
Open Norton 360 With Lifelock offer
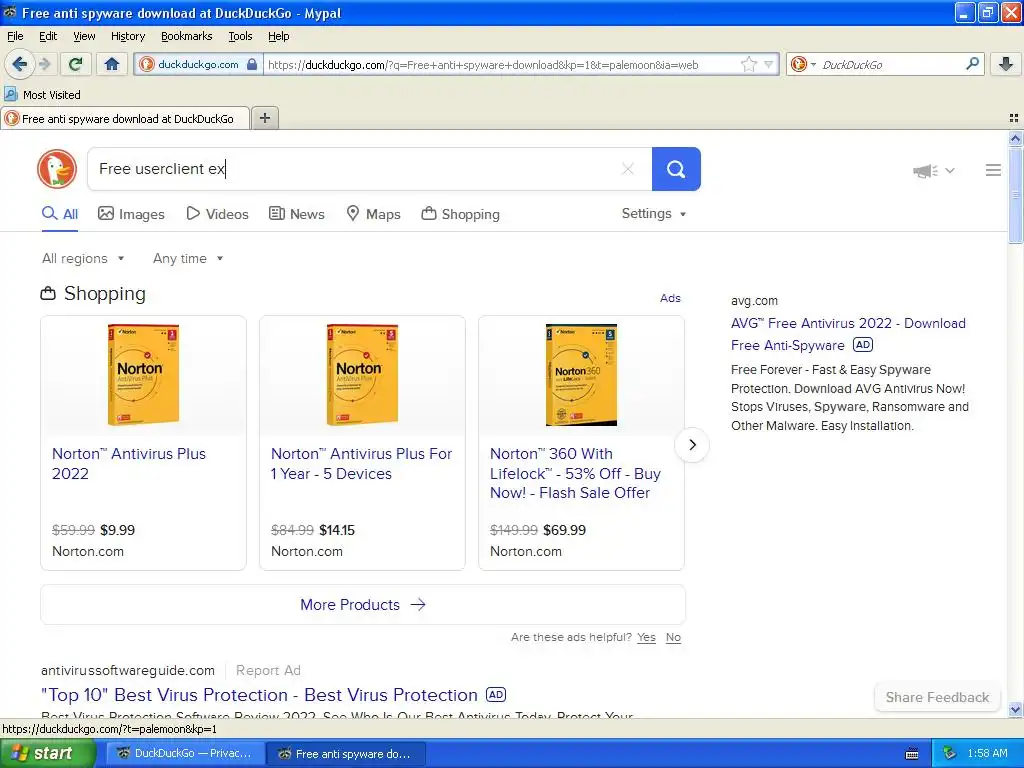[575, 473]
